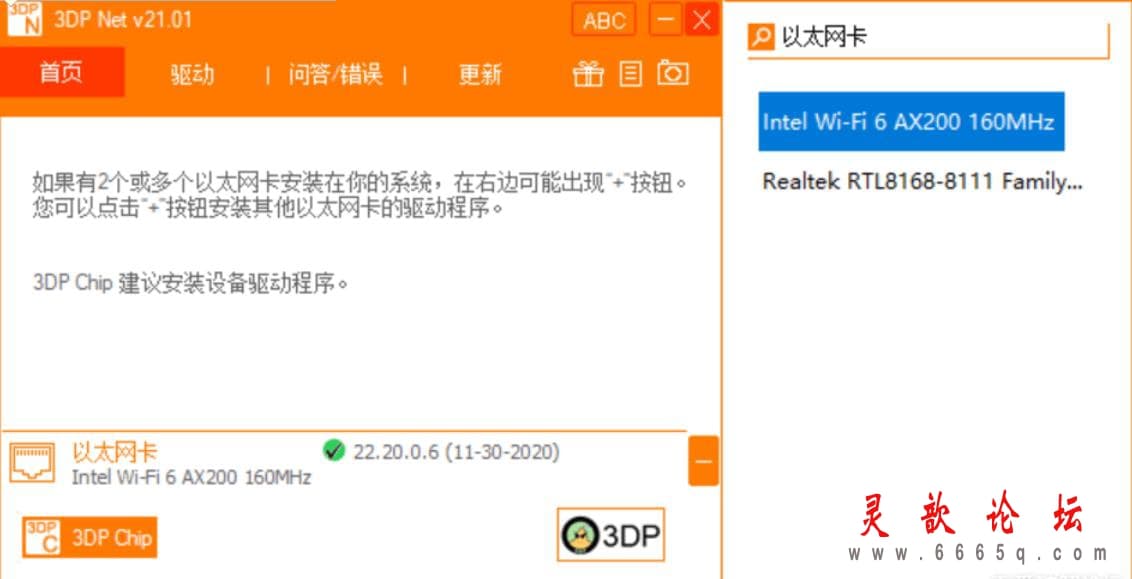Click the 以太网卡 orange link
The width and height of the screenshot is (1132, 579).
[x=114, y=452]
